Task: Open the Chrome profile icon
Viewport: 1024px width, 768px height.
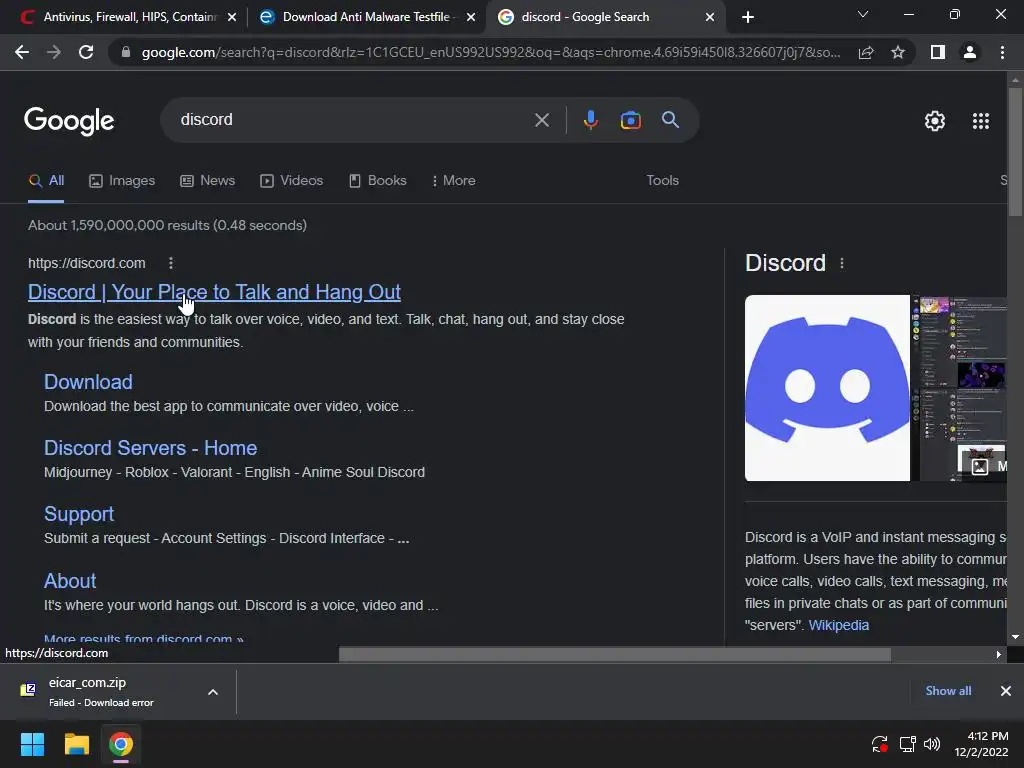Action: pos(970,52)
